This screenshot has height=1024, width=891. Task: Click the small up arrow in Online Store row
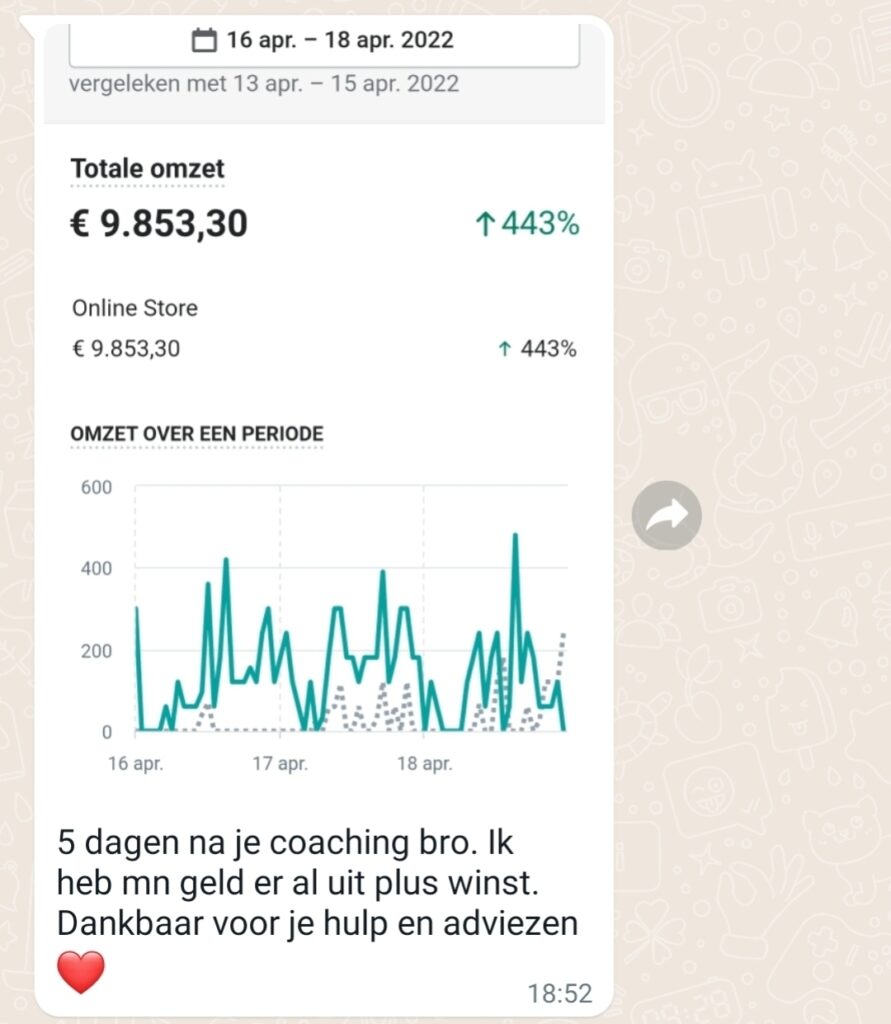point(504,349)
